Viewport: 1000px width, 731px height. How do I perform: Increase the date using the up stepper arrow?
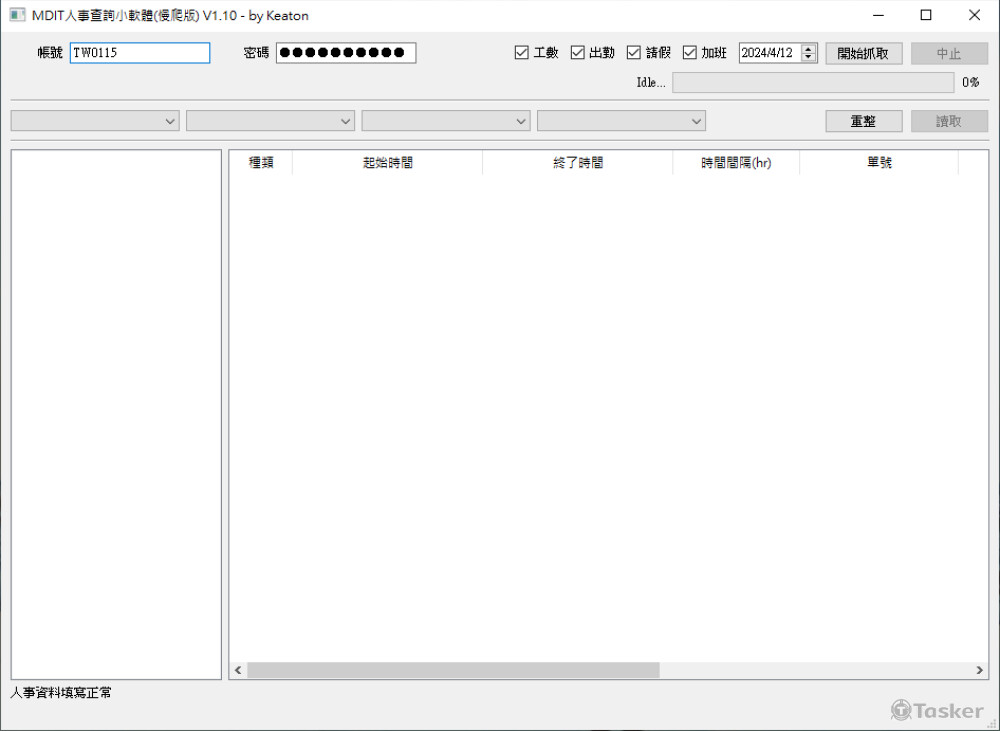[808, 48]
